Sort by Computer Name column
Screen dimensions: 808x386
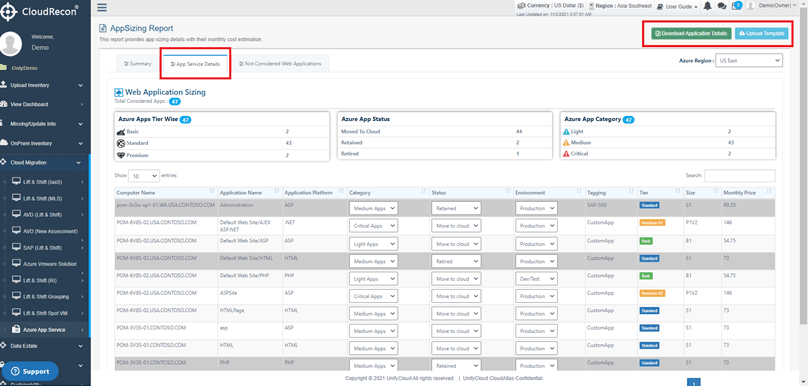point(166,192)
